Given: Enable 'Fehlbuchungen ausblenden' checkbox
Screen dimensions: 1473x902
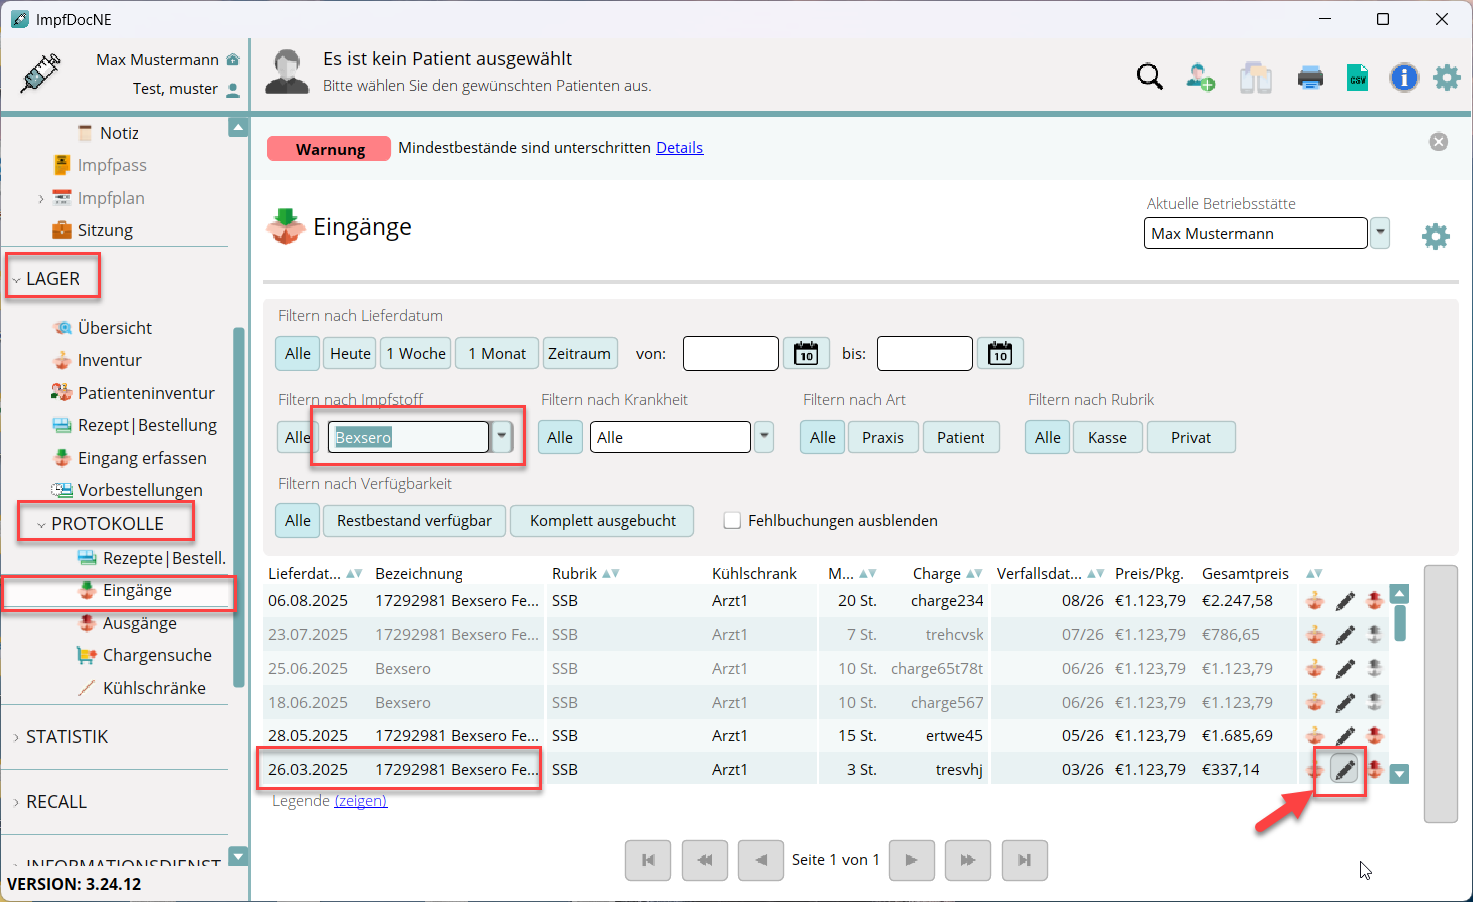Looking at the screenshot, I should click(732, 521).
